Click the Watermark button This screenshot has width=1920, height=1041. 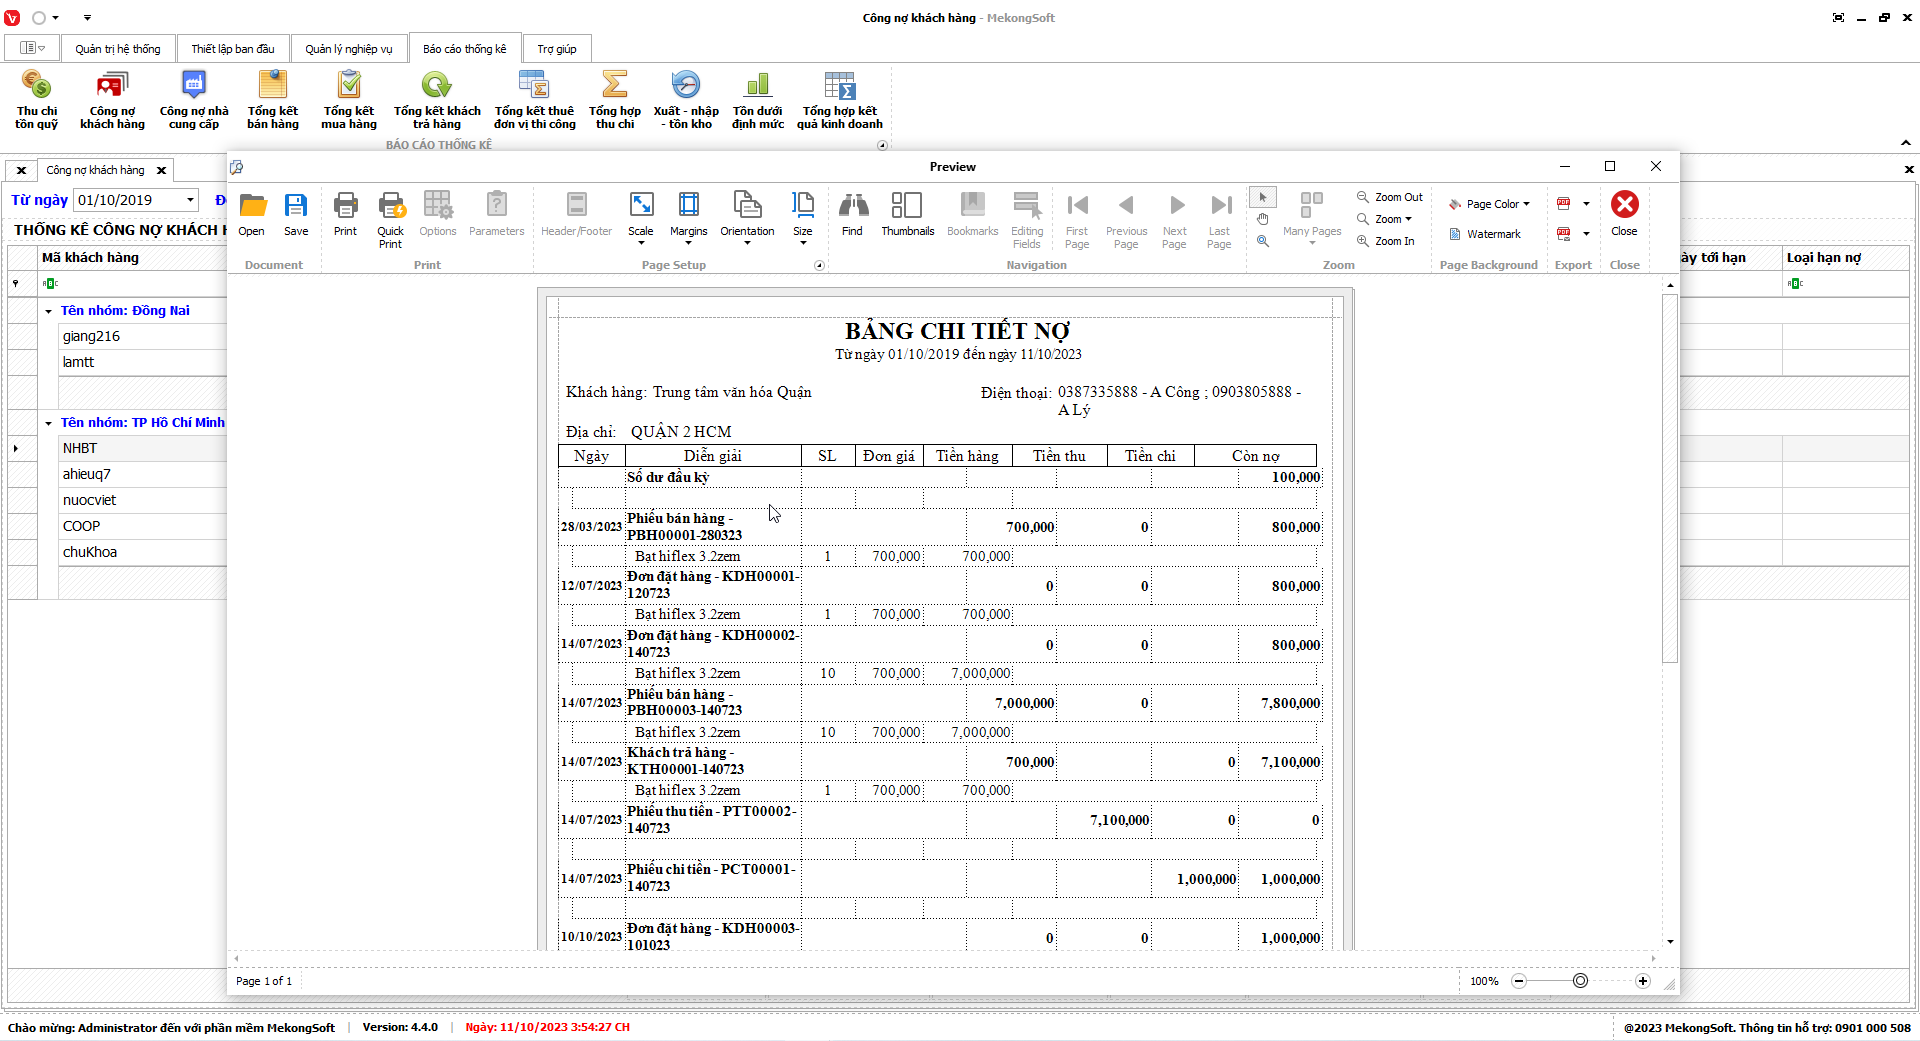(x=1486, y=234)
